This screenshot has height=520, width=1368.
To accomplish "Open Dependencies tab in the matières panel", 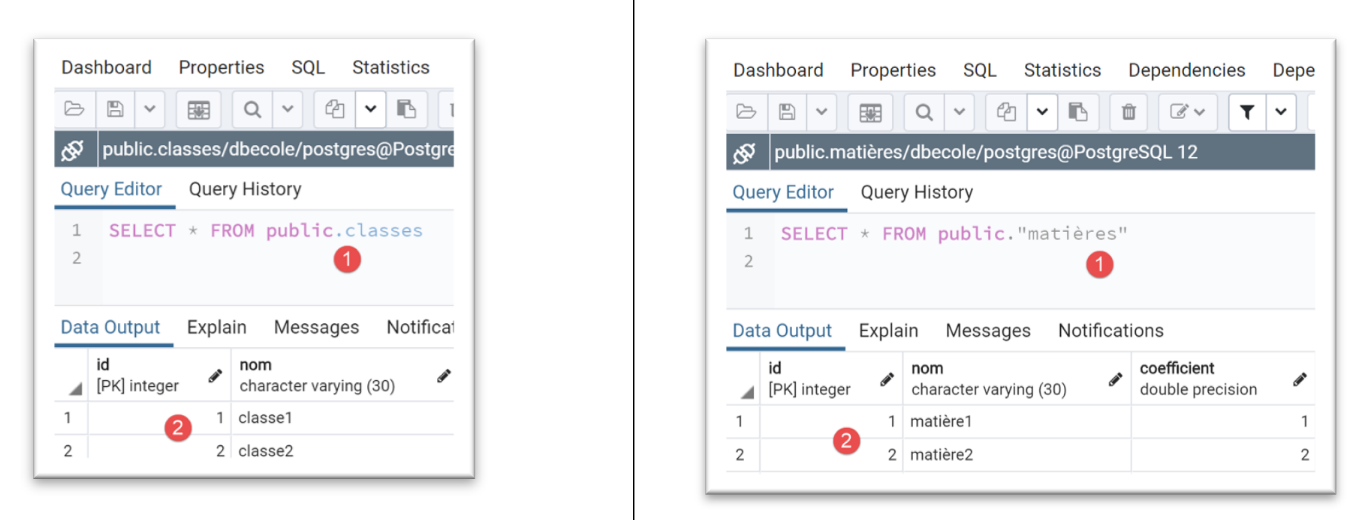I will 1186,70.
